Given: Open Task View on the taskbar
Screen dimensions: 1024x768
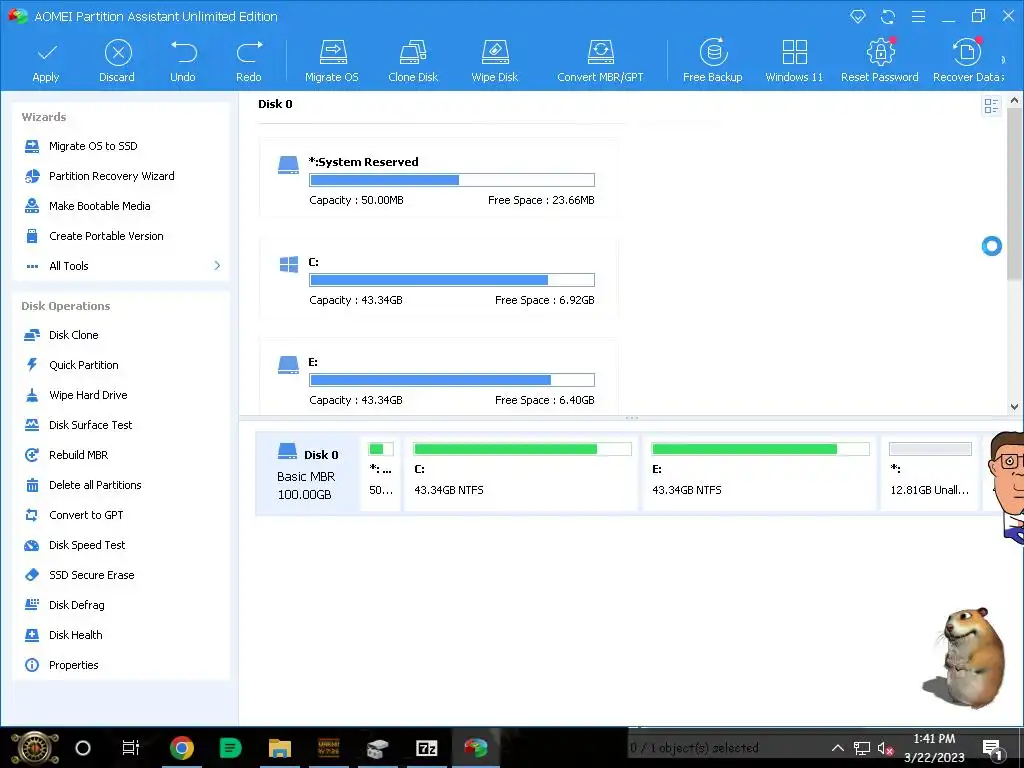Looking at the screenshot, I should 131,748.
